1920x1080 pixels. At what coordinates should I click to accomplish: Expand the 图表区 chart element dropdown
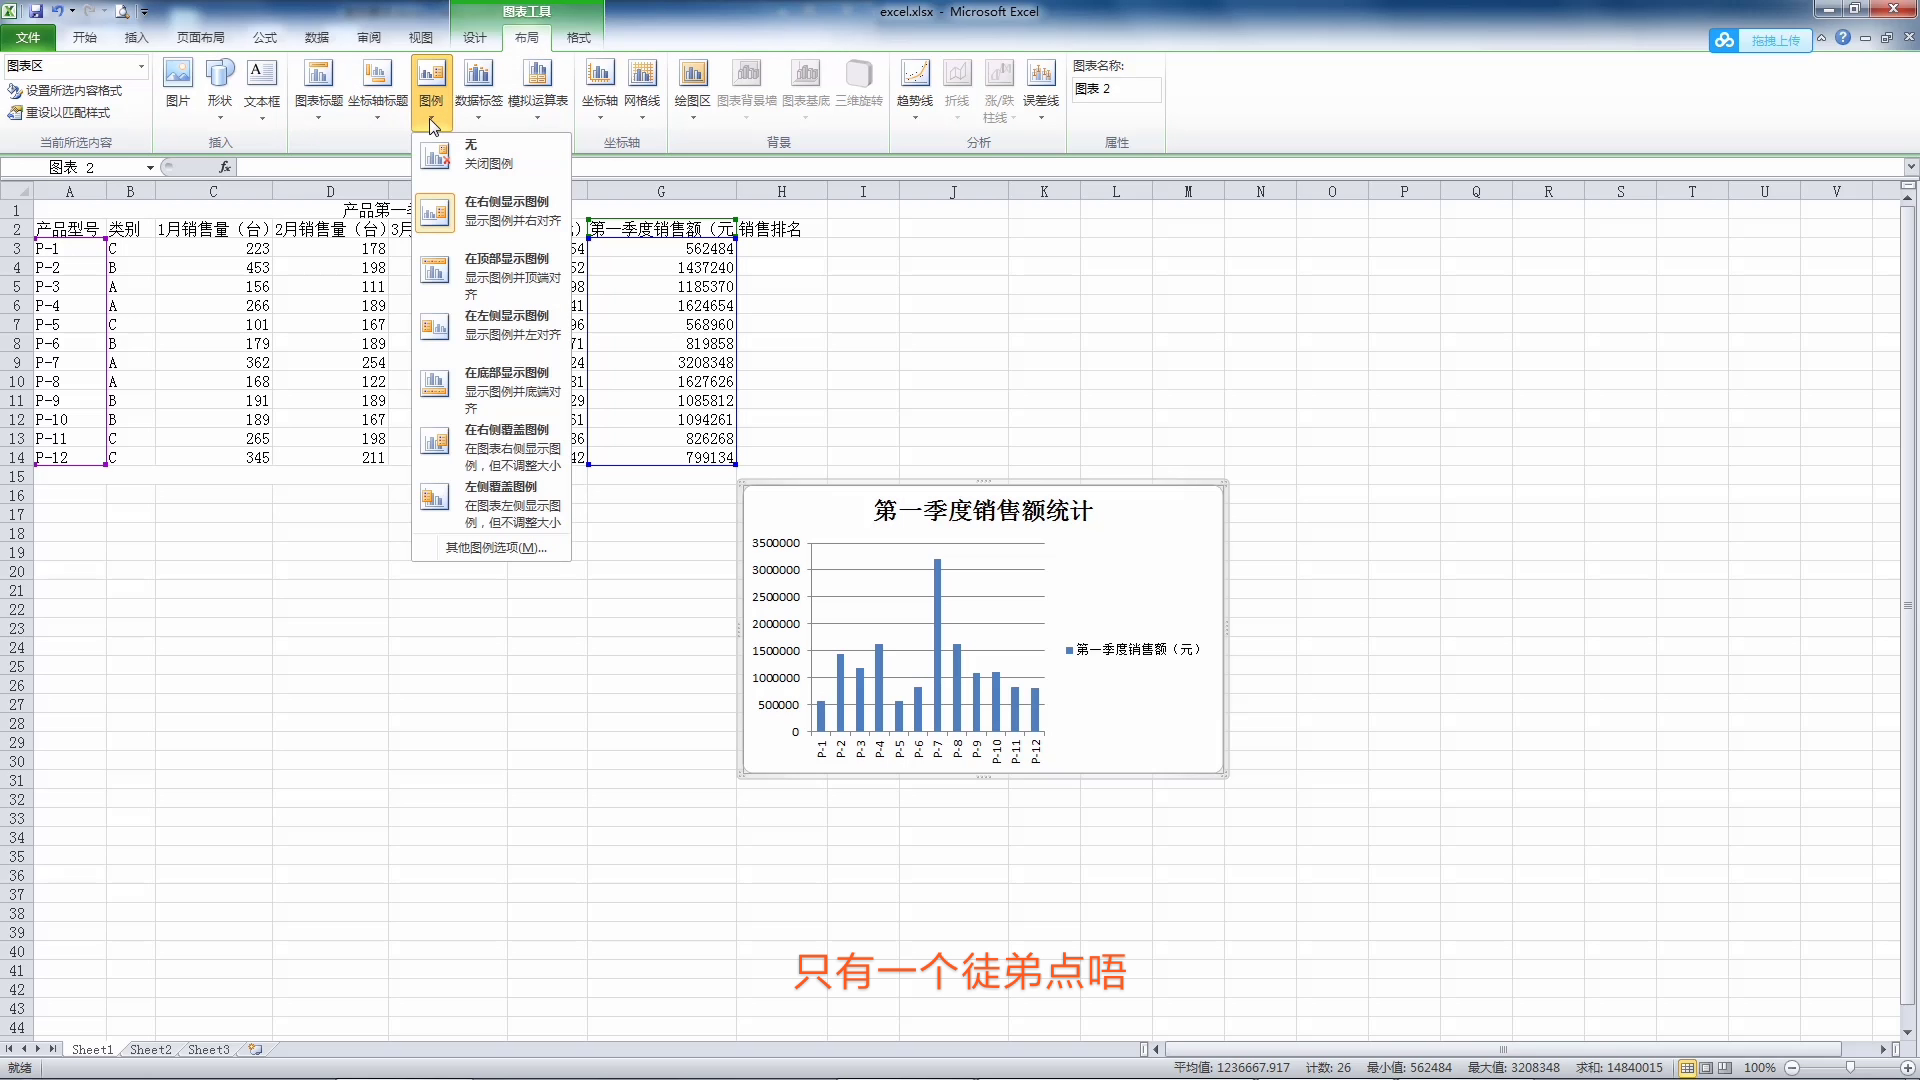(141, 66)
